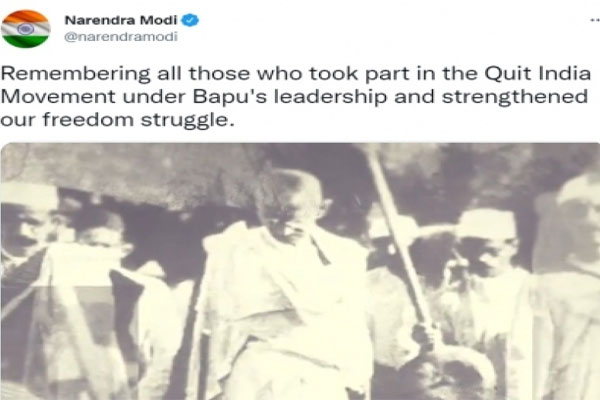Click Gandhi's figure in the center of the photo

coord(285,283)
